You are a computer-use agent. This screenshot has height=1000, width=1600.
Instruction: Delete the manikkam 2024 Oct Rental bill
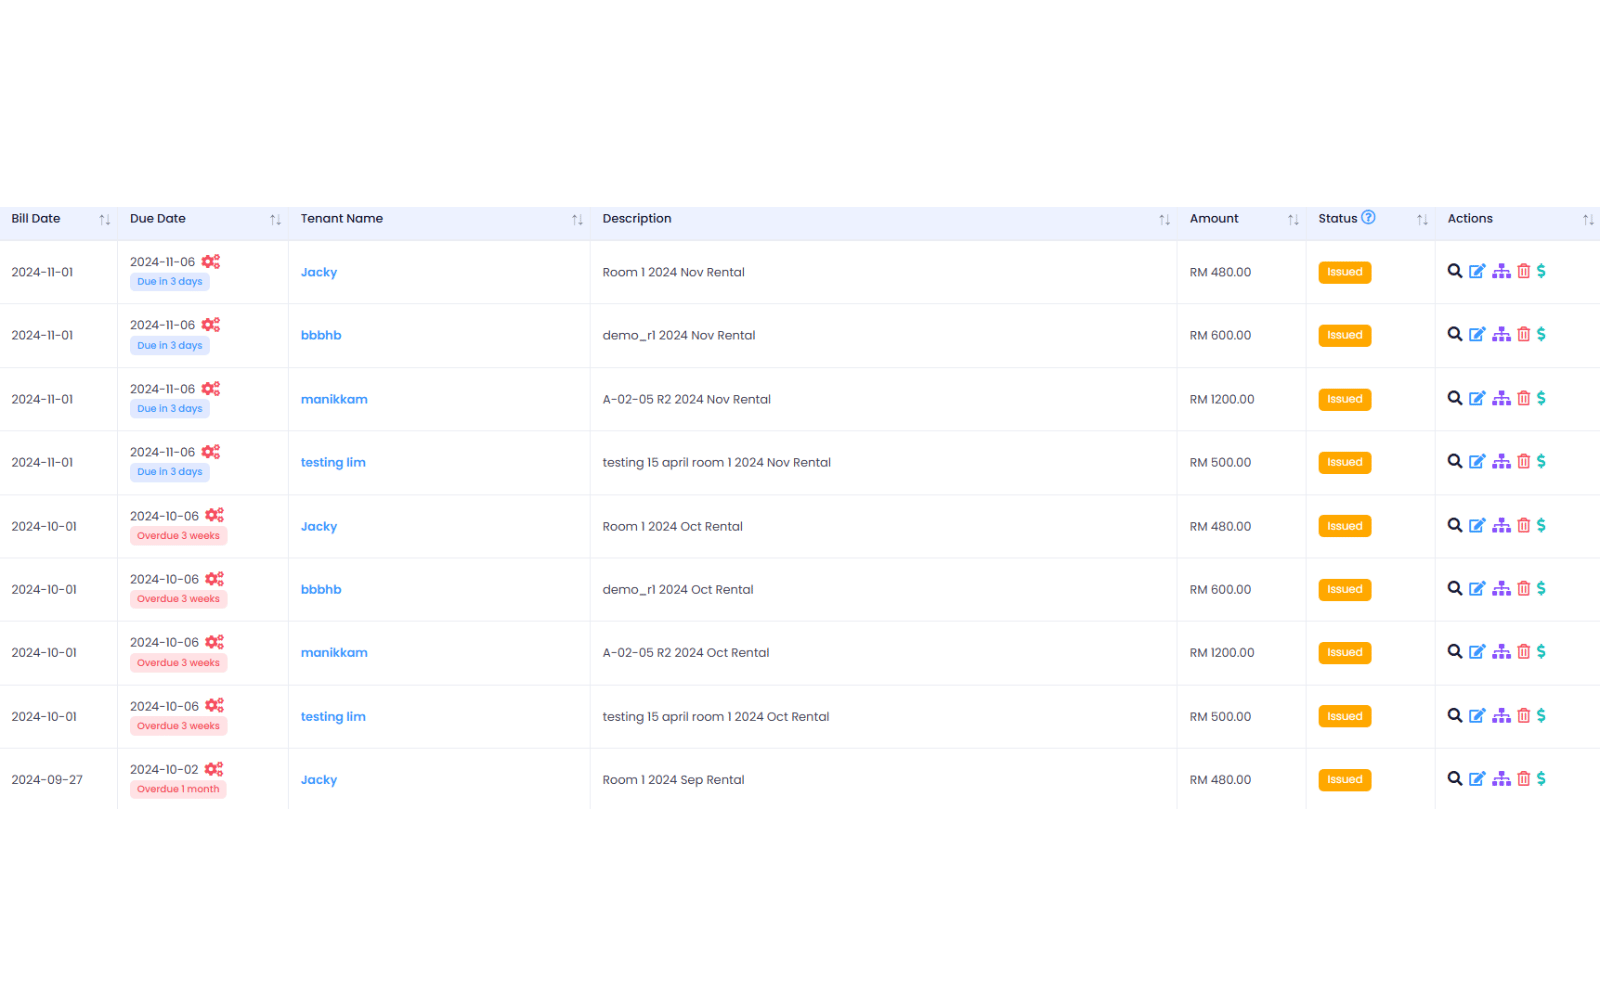coord(1523,652)
